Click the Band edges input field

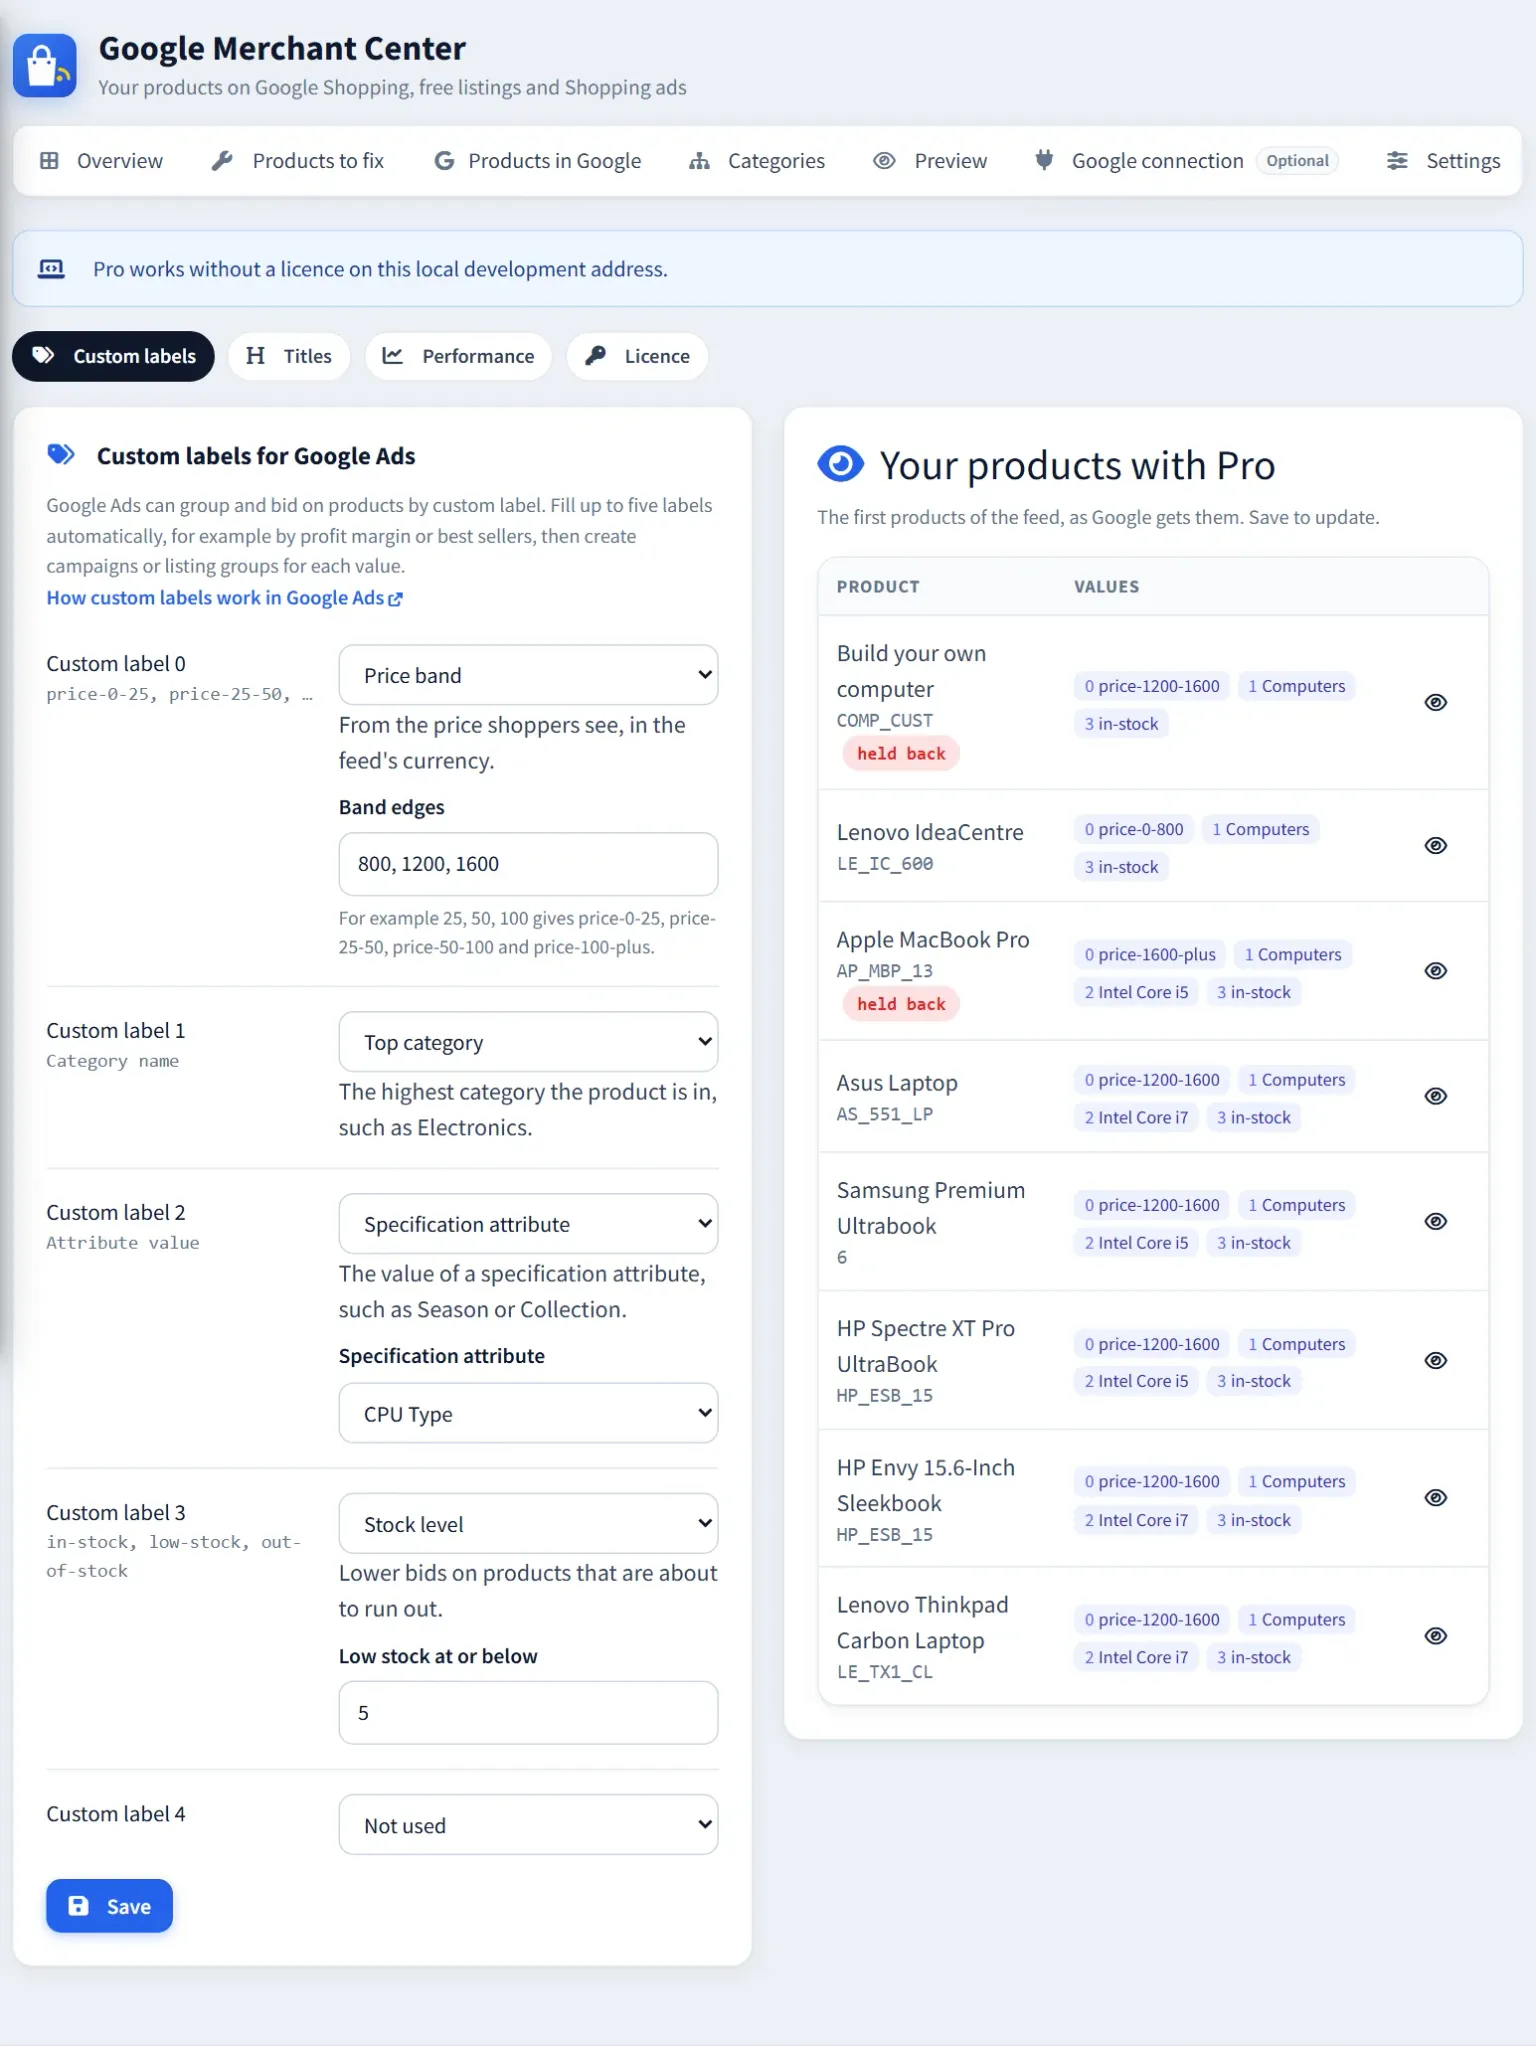(528, 864)
